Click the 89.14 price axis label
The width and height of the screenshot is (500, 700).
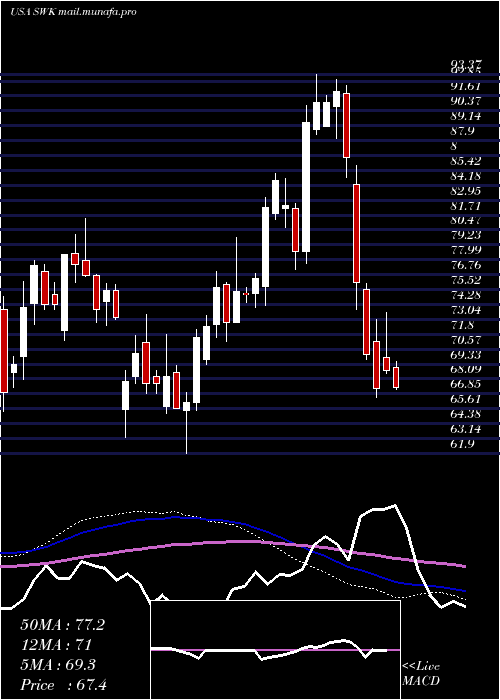(x=466, y=116)
